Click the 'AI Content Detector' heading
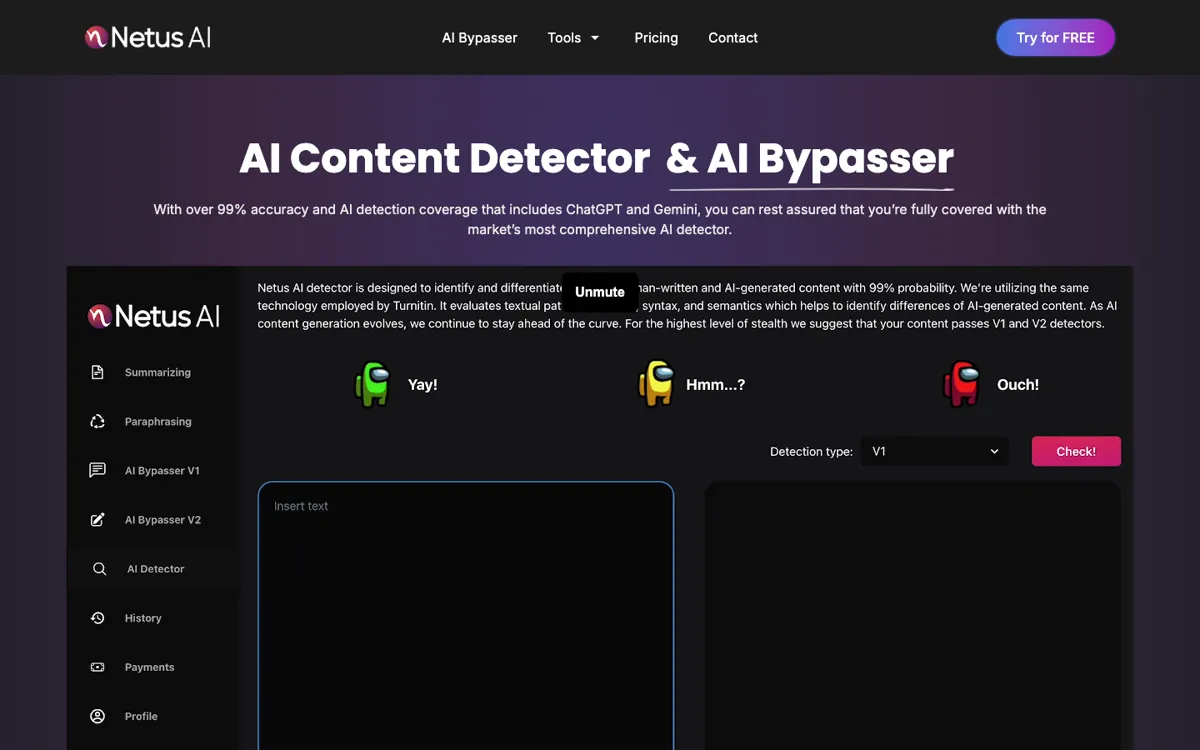The image size is (1200, 750). point(444,158)
